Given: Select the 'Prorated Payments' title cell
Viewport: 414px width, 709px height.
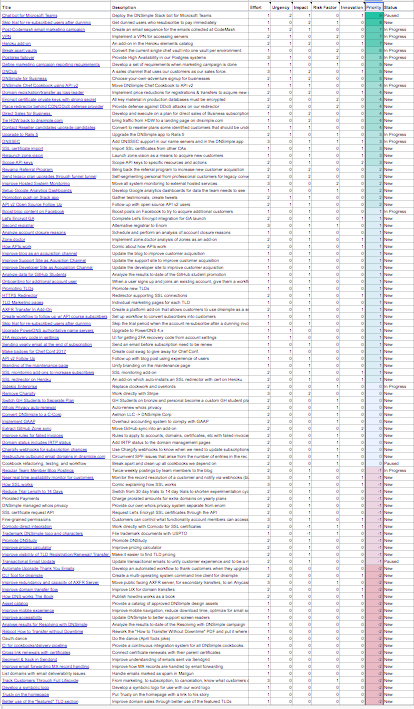Looking at the screenshot, I should point(56,498).
